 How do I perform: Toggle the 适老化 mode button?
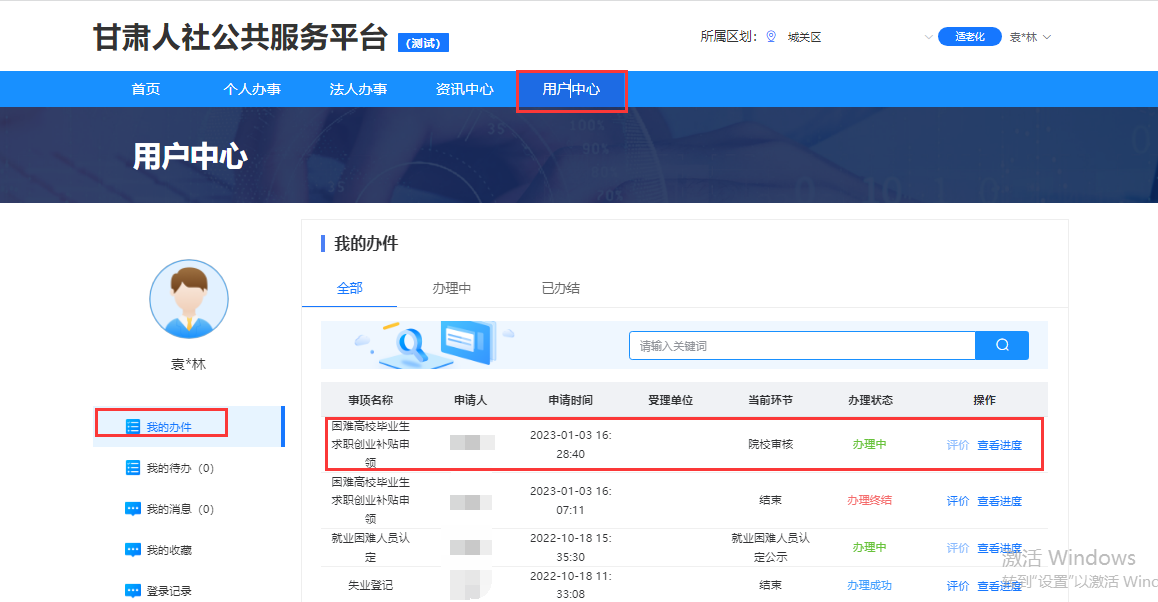(969, 37)
